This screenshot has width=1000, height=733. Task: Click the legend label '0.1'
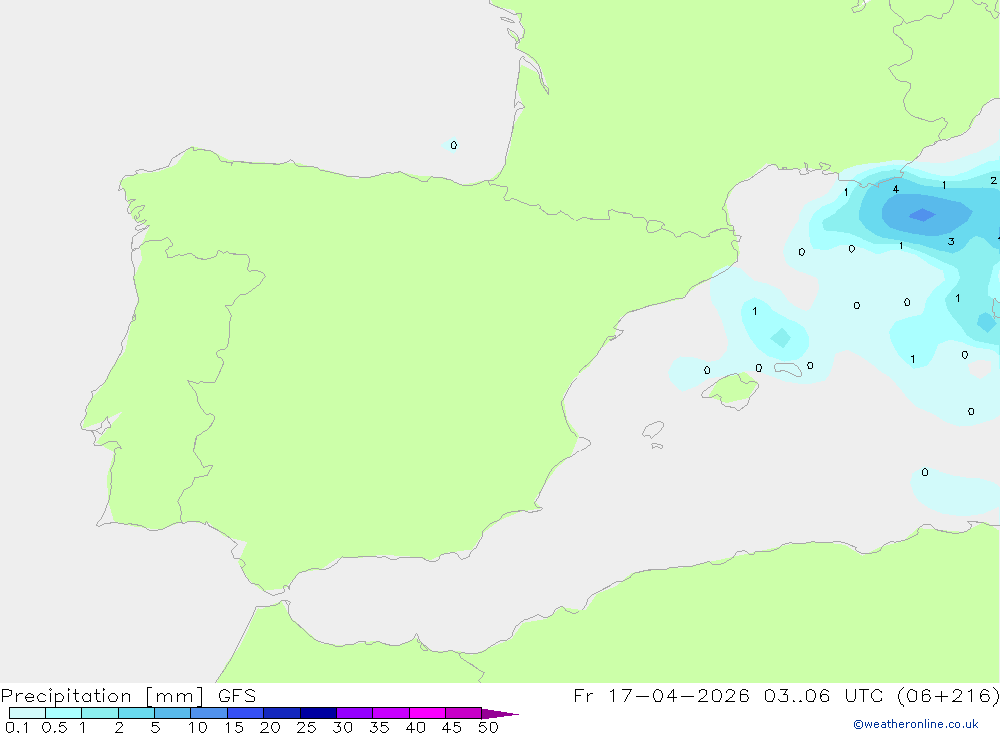[17, 727]
